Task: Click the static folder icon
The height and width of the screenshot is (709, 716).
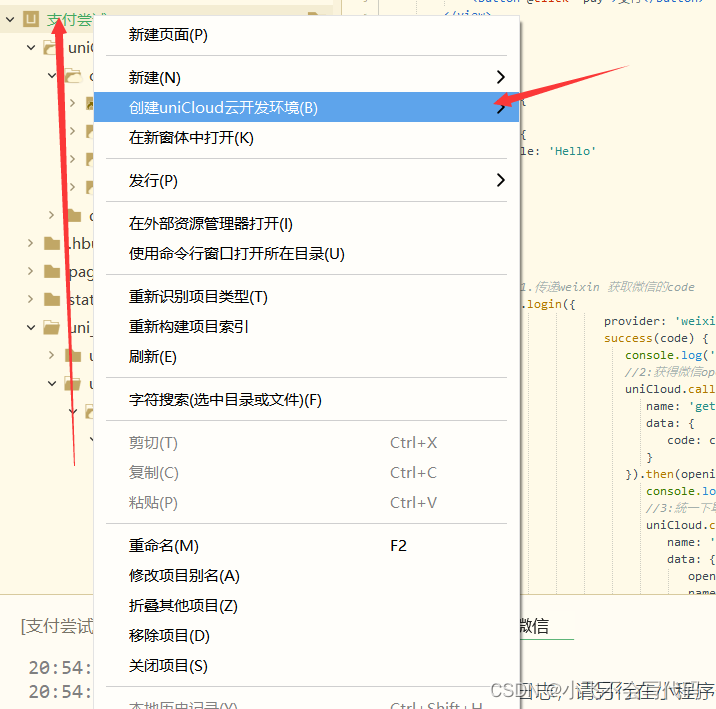Action: (x=52, y=299)
